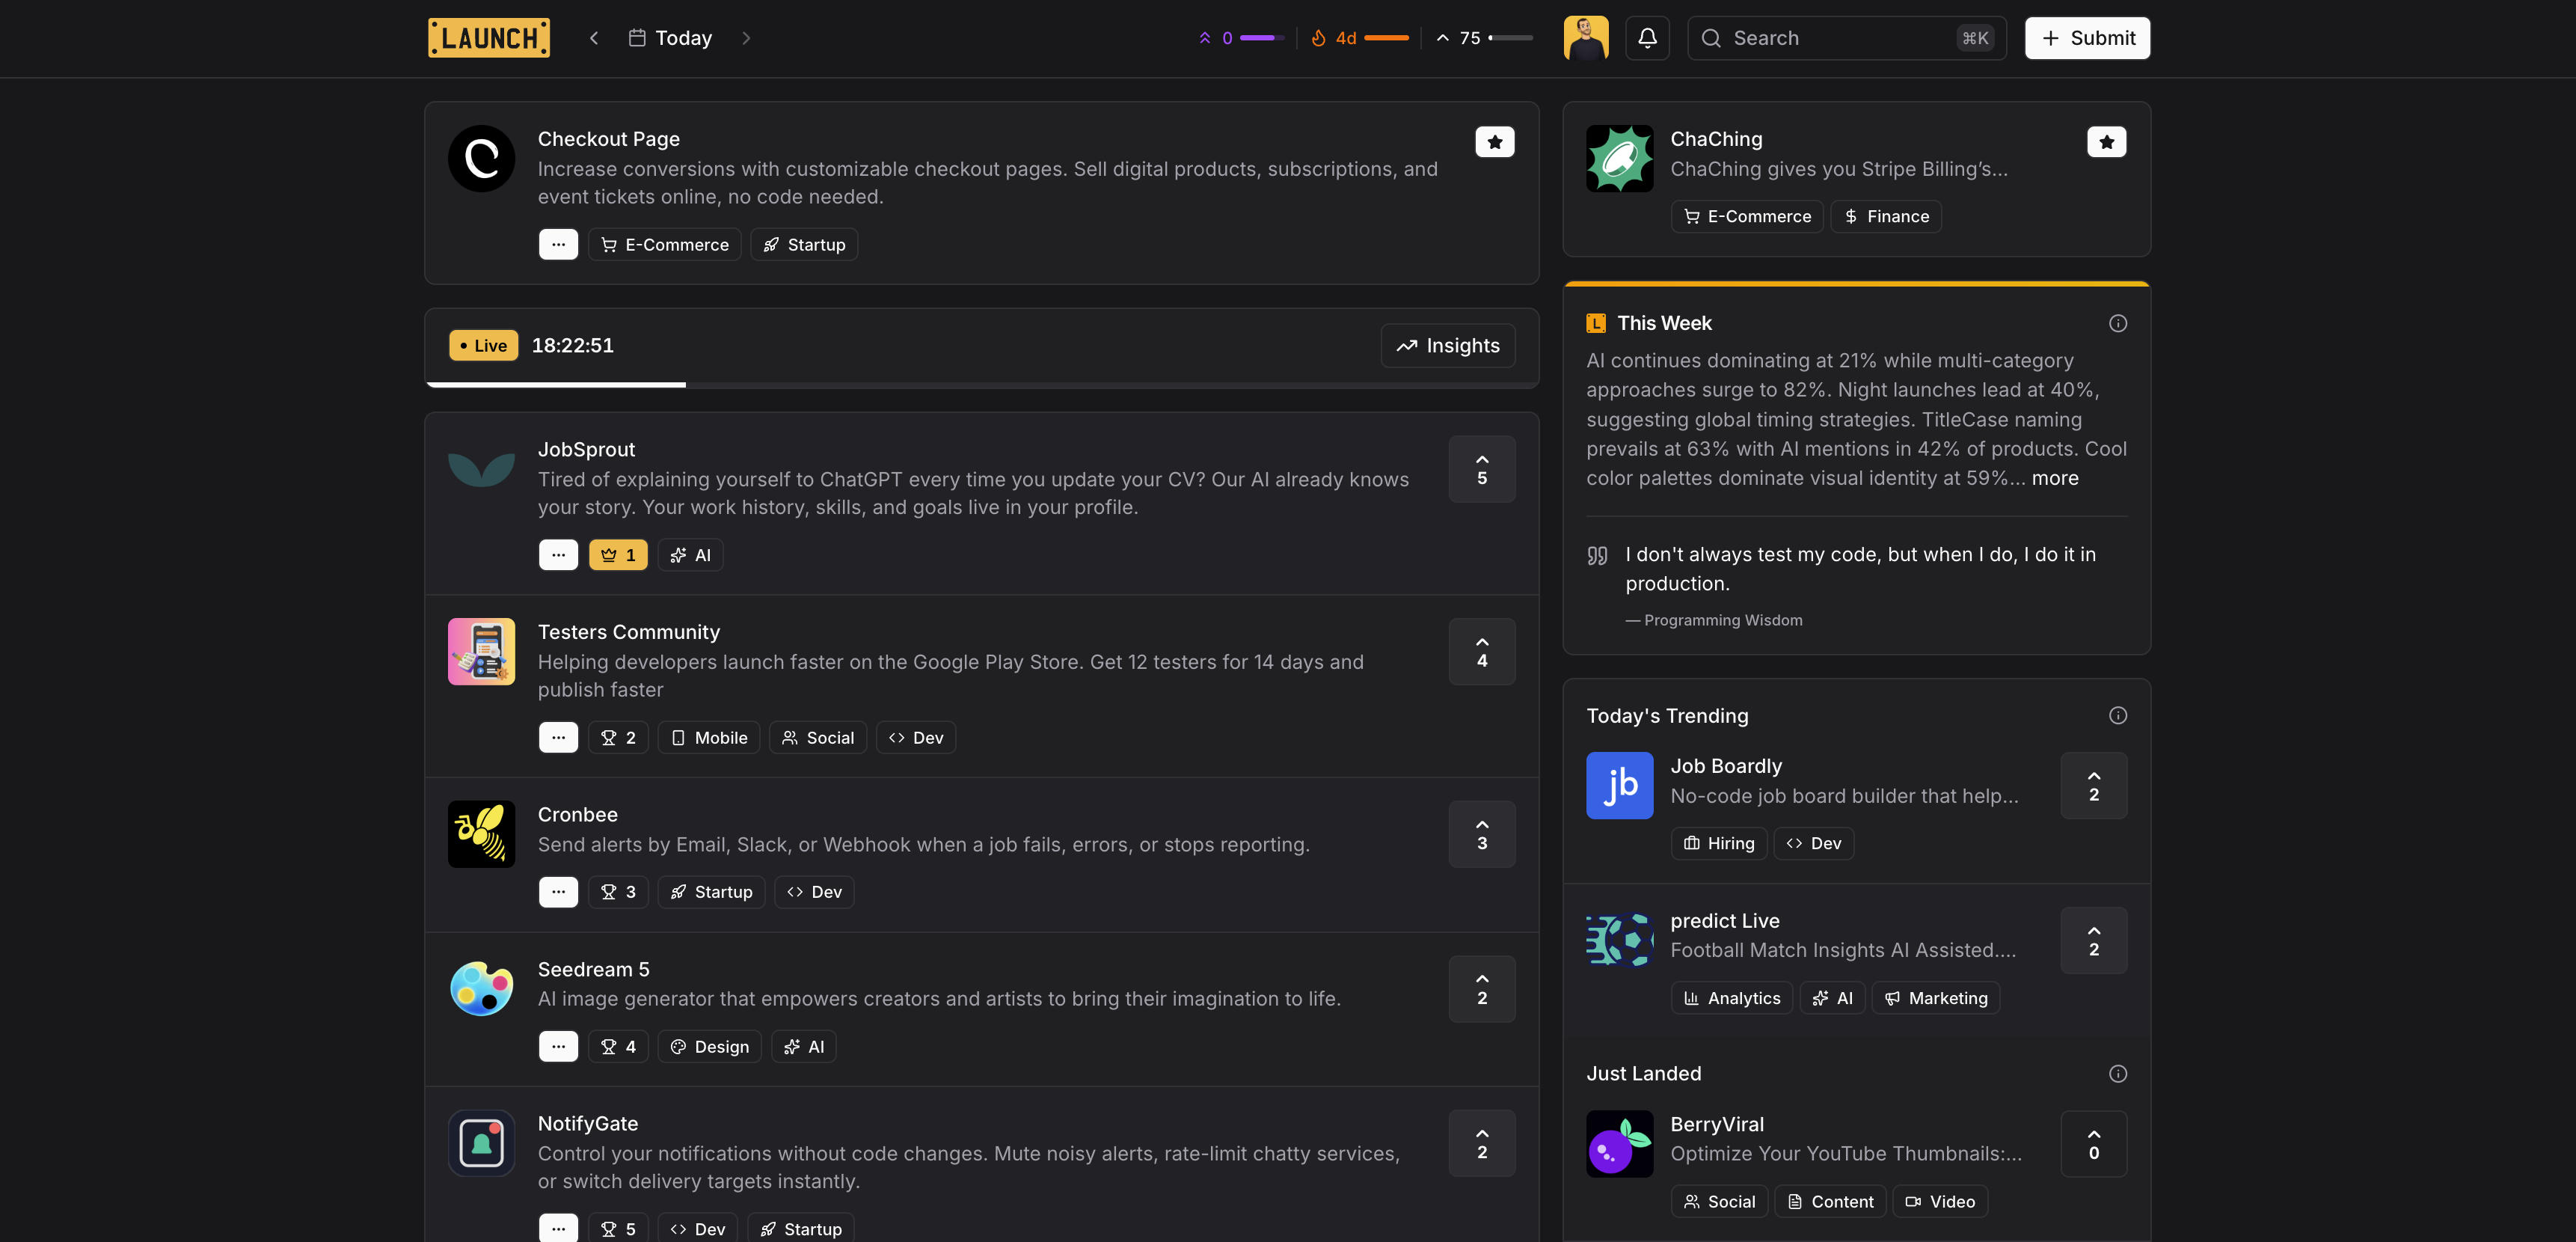Screen dimensions: 2576x1242
Task: Click the 4d streak flame indicator
Action: (1359, 38)
